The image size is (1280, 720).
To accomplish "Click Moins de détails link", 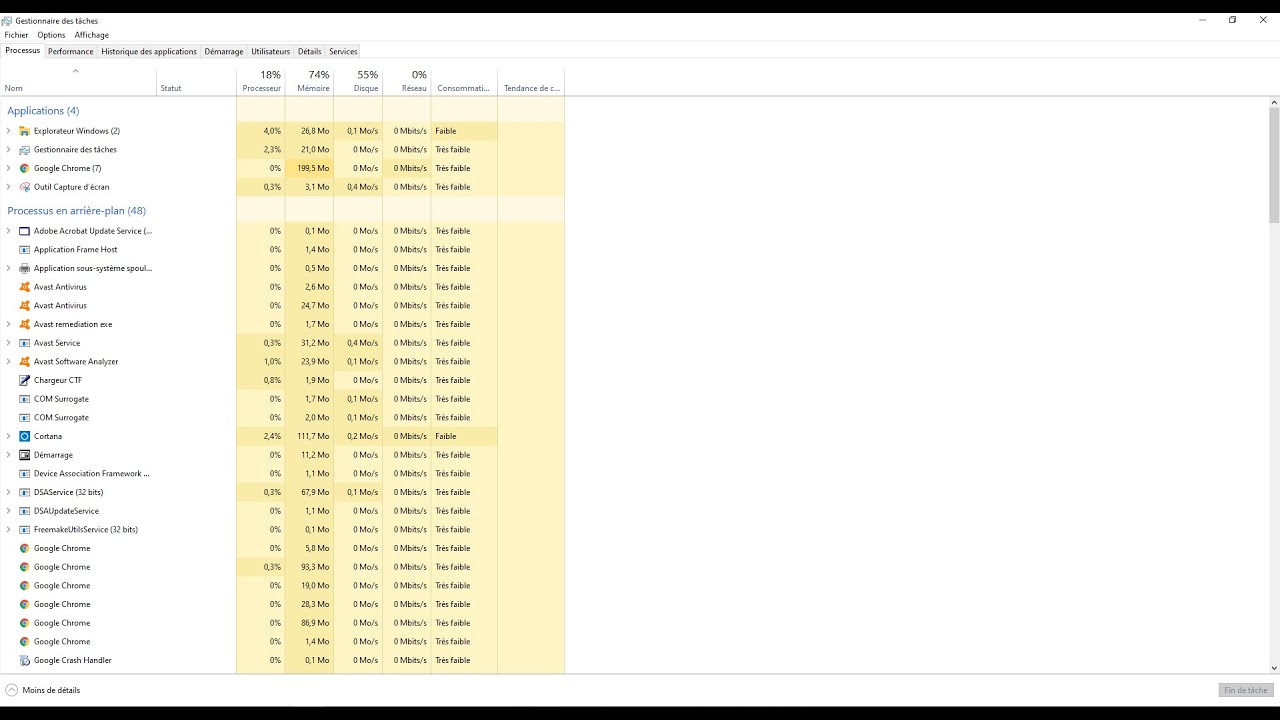I will click(51, 690).
